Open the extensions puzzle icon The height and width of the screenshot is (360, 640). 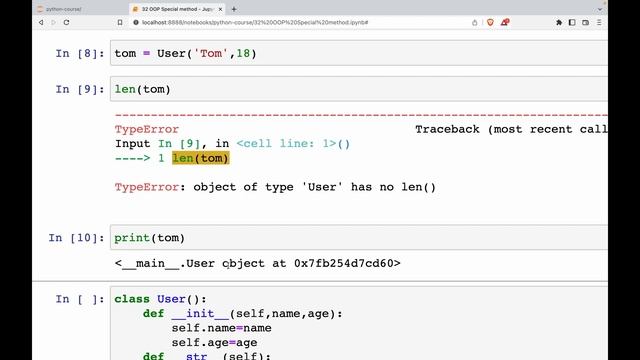point(559,22)
